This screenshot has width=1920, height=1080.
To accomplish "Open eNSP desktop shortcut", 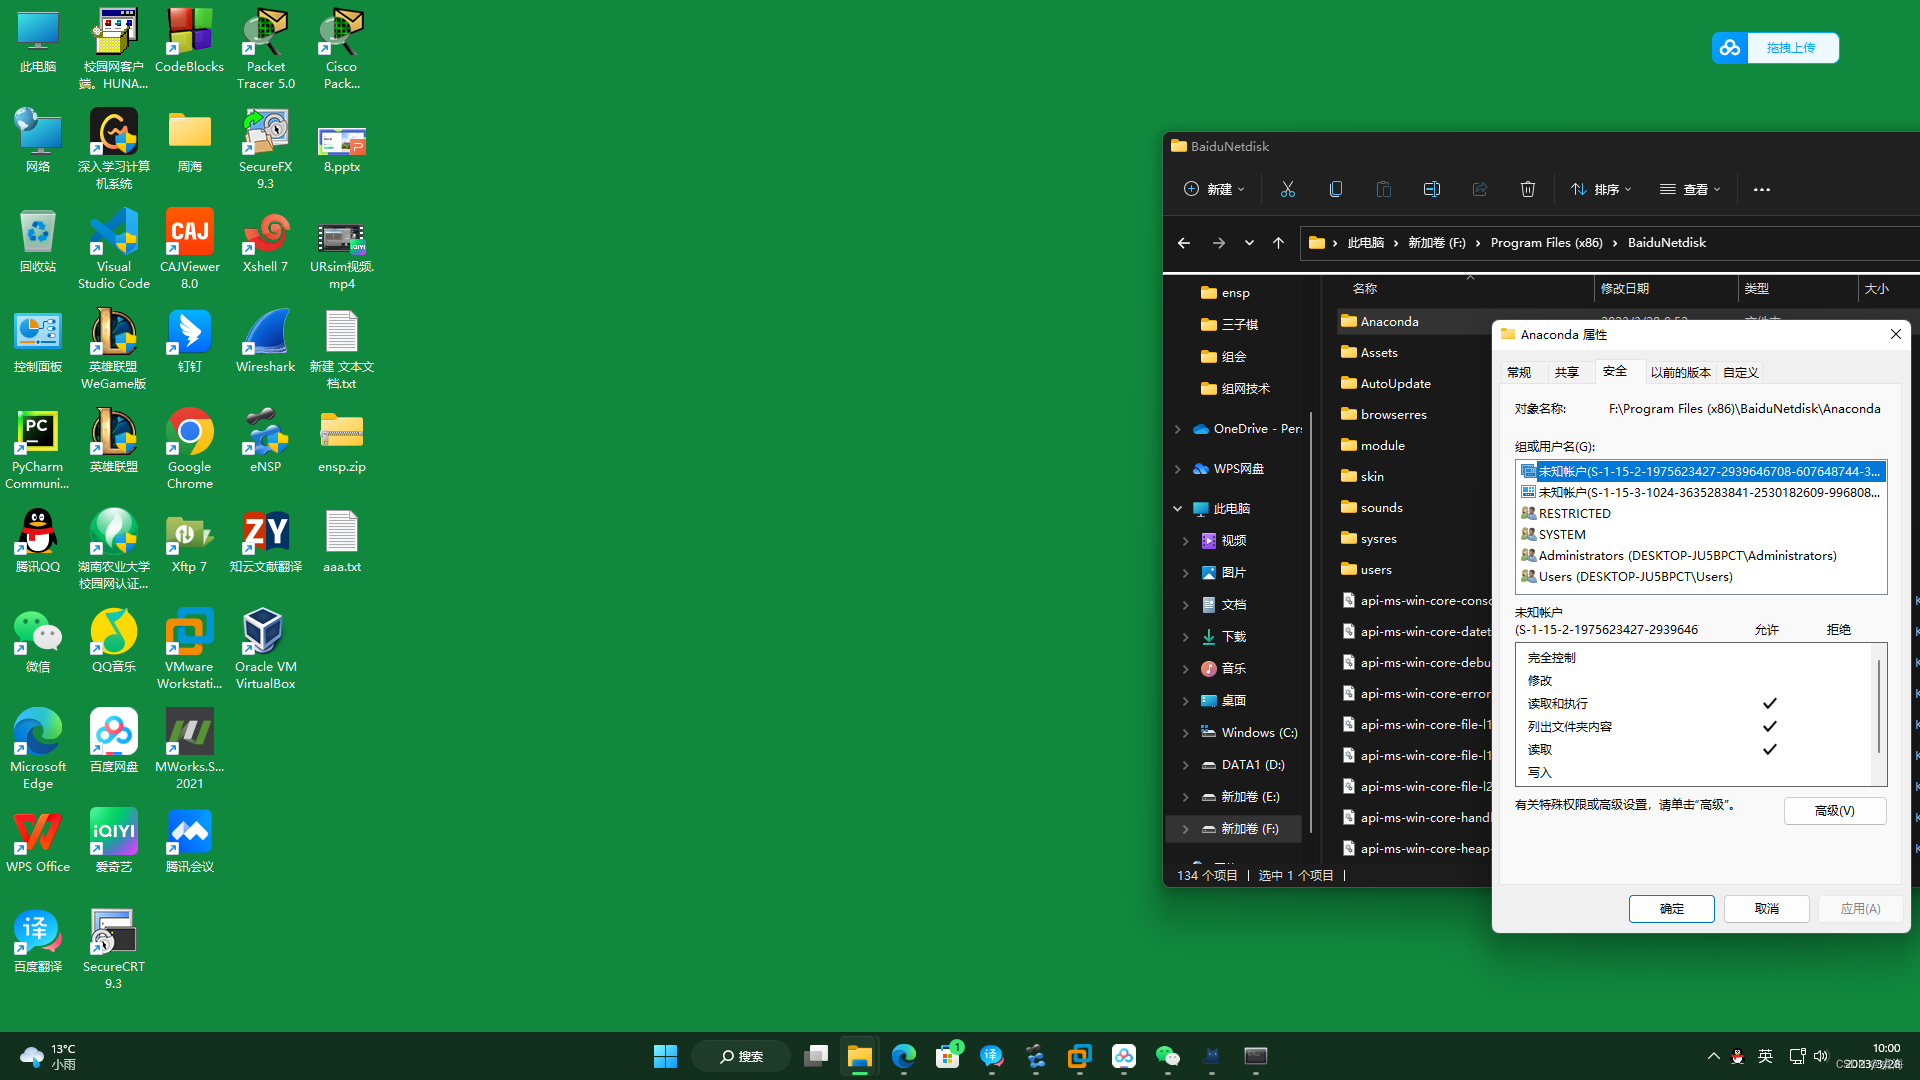I will 265,441.
